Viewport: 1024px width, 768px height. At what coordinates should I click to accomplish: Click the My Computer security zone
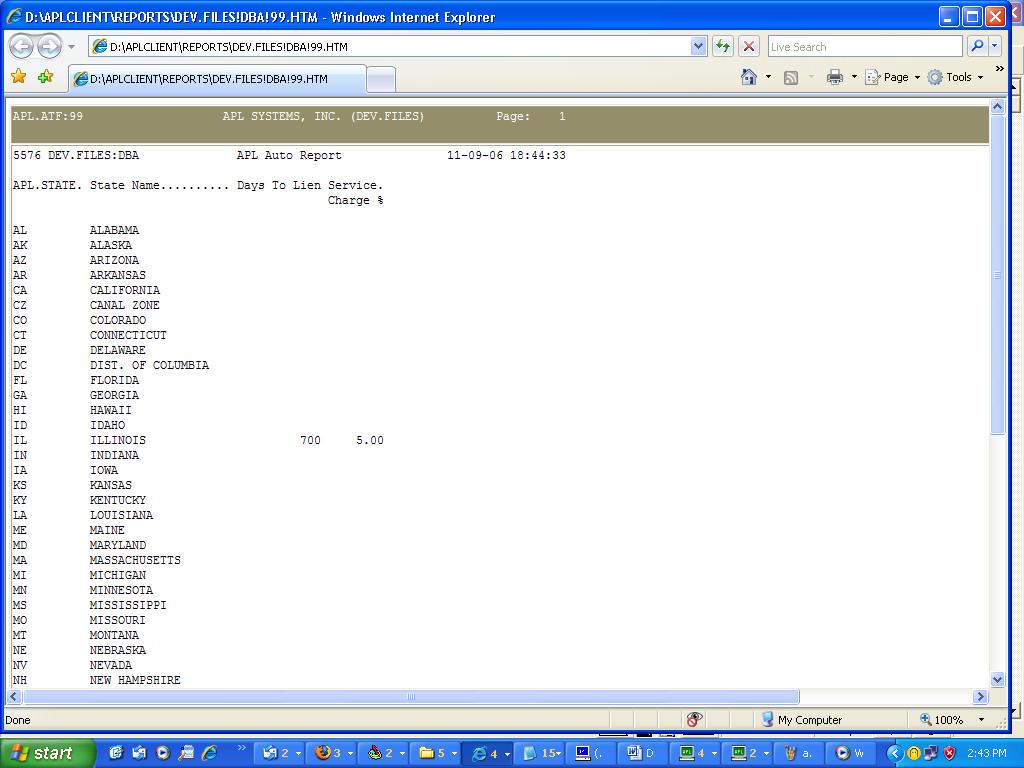tap(802, 720)
